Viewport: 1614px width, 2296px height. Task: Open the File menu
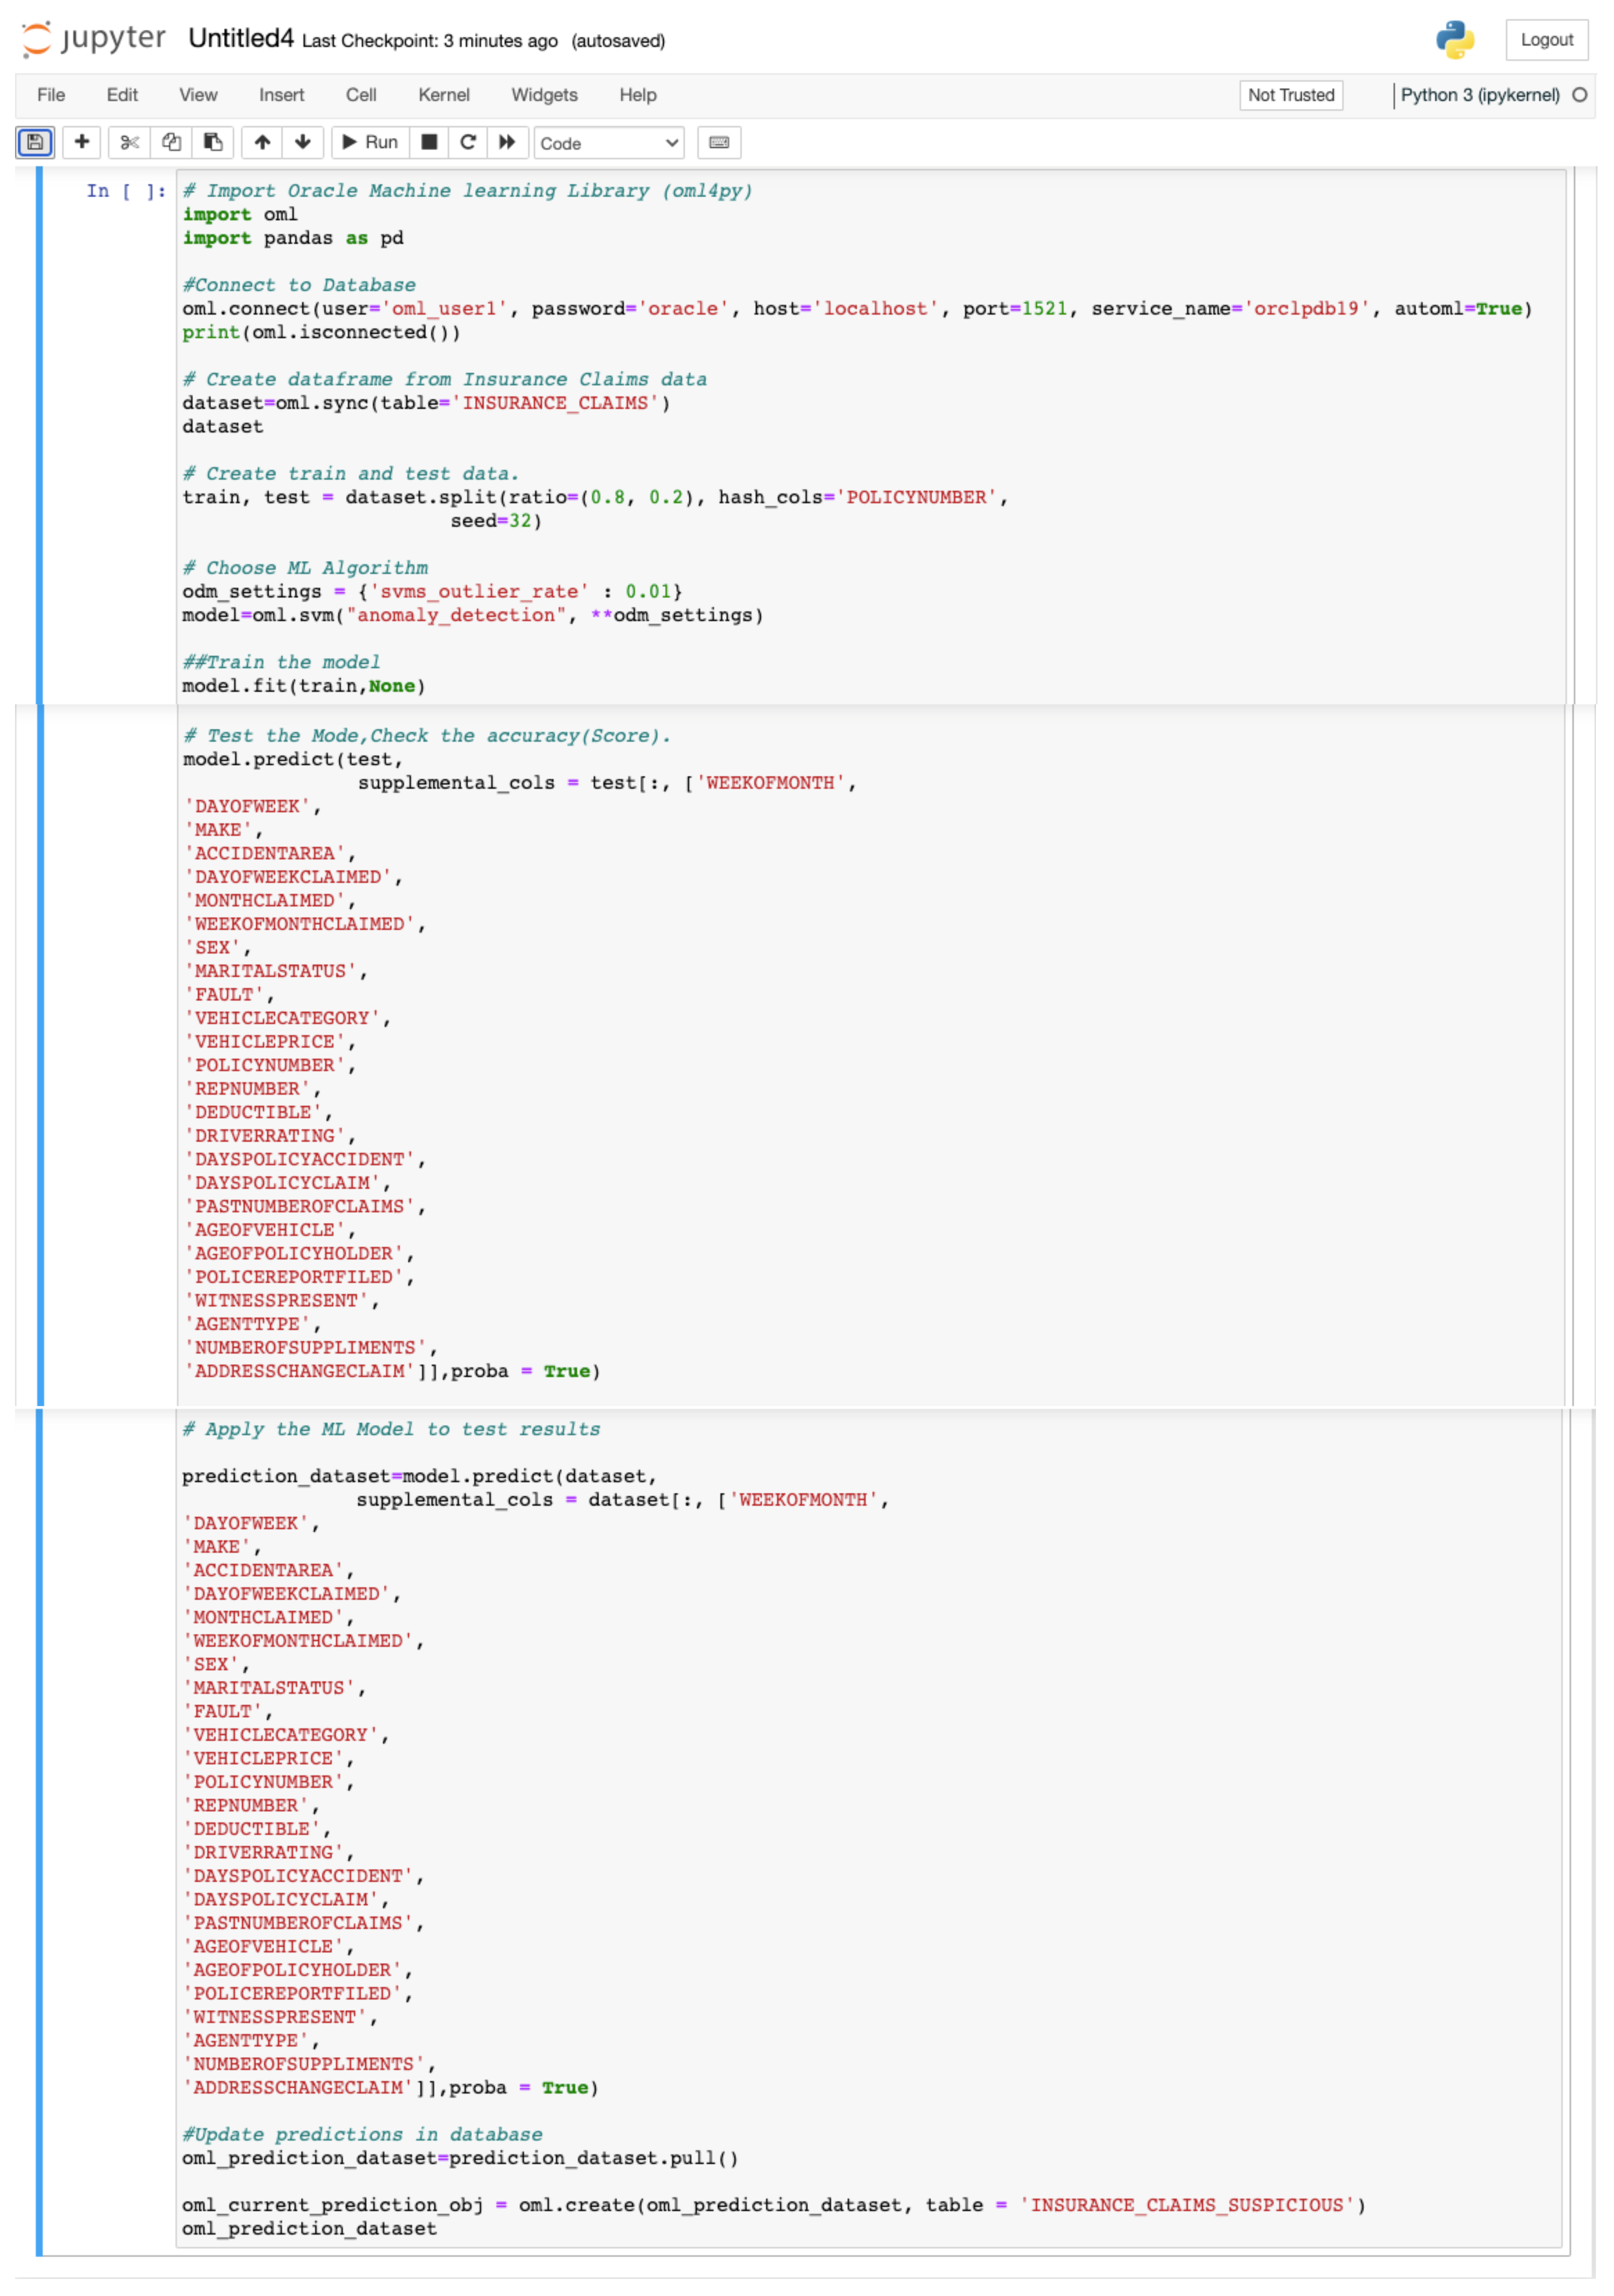click(50, 95)
